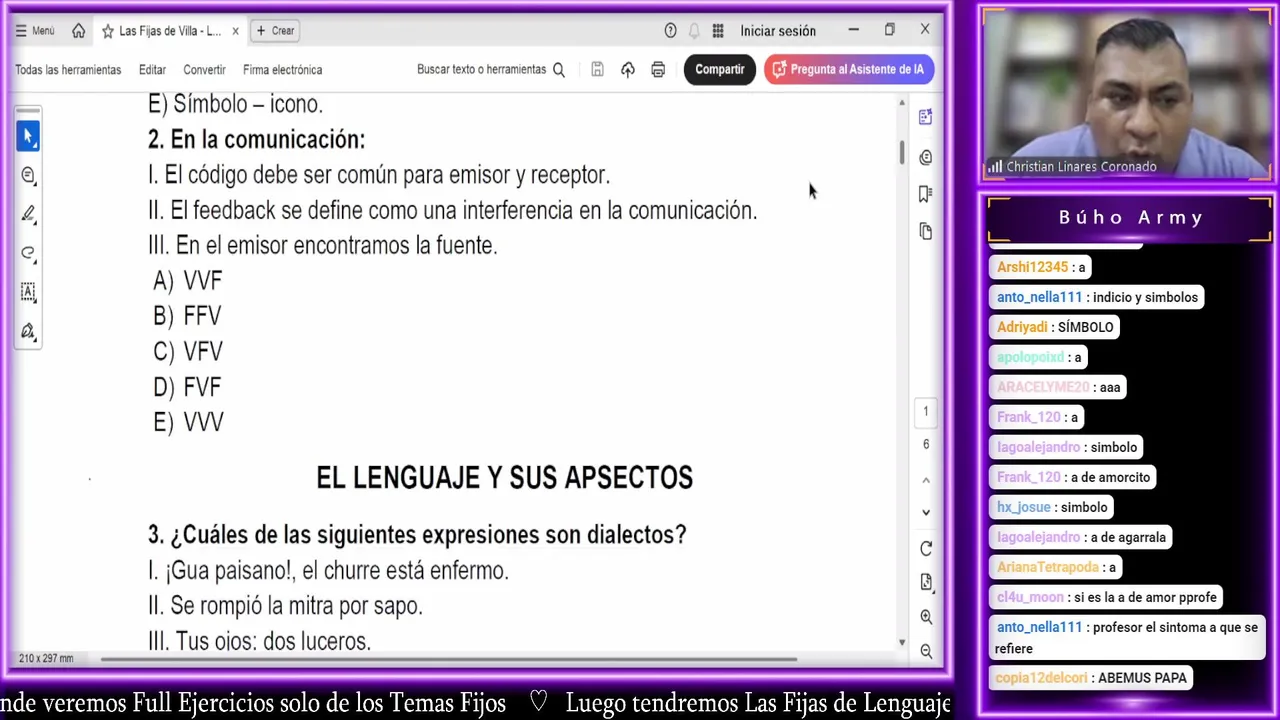Click the Buscar texto o herramientas field

(x=481, y=70)
